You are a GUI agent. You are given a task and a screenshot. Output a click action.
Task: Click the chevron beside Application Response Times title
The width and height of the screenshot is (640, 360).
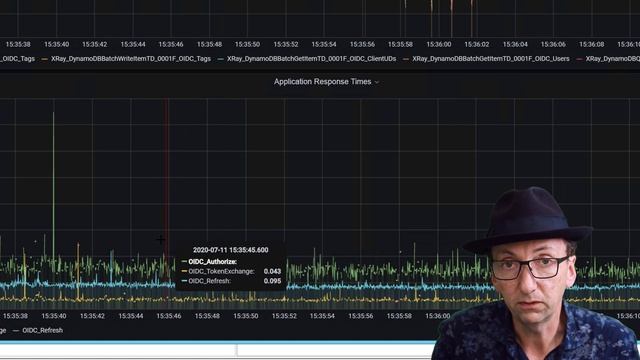tap(377, 82)
